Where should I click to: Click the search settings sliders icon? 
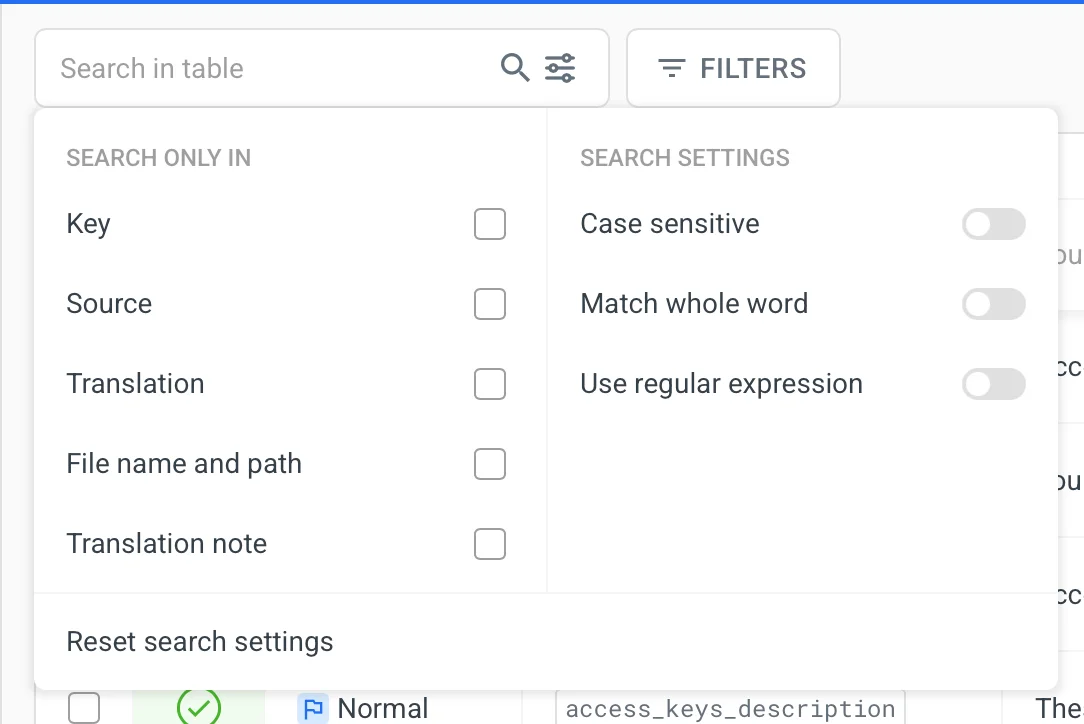point(560,67)
